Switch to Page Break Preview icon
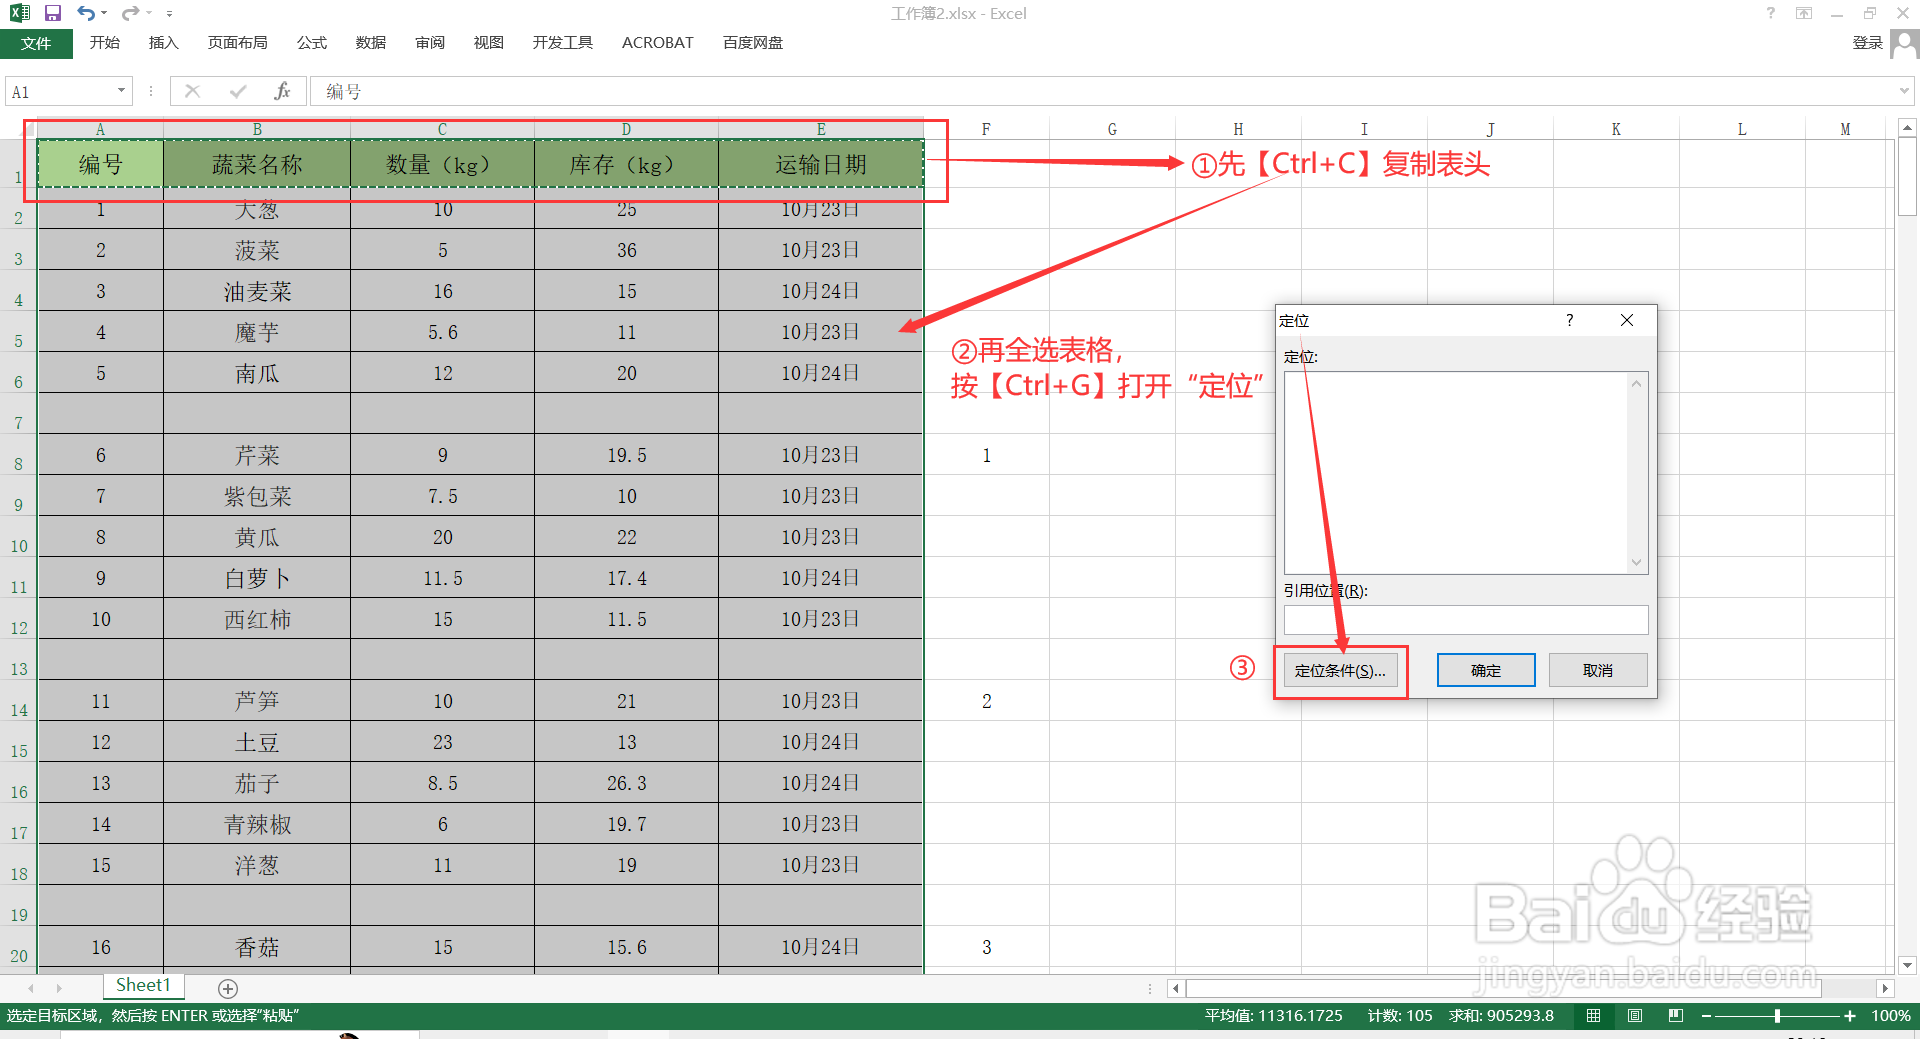 [x=1676, y=1015]
